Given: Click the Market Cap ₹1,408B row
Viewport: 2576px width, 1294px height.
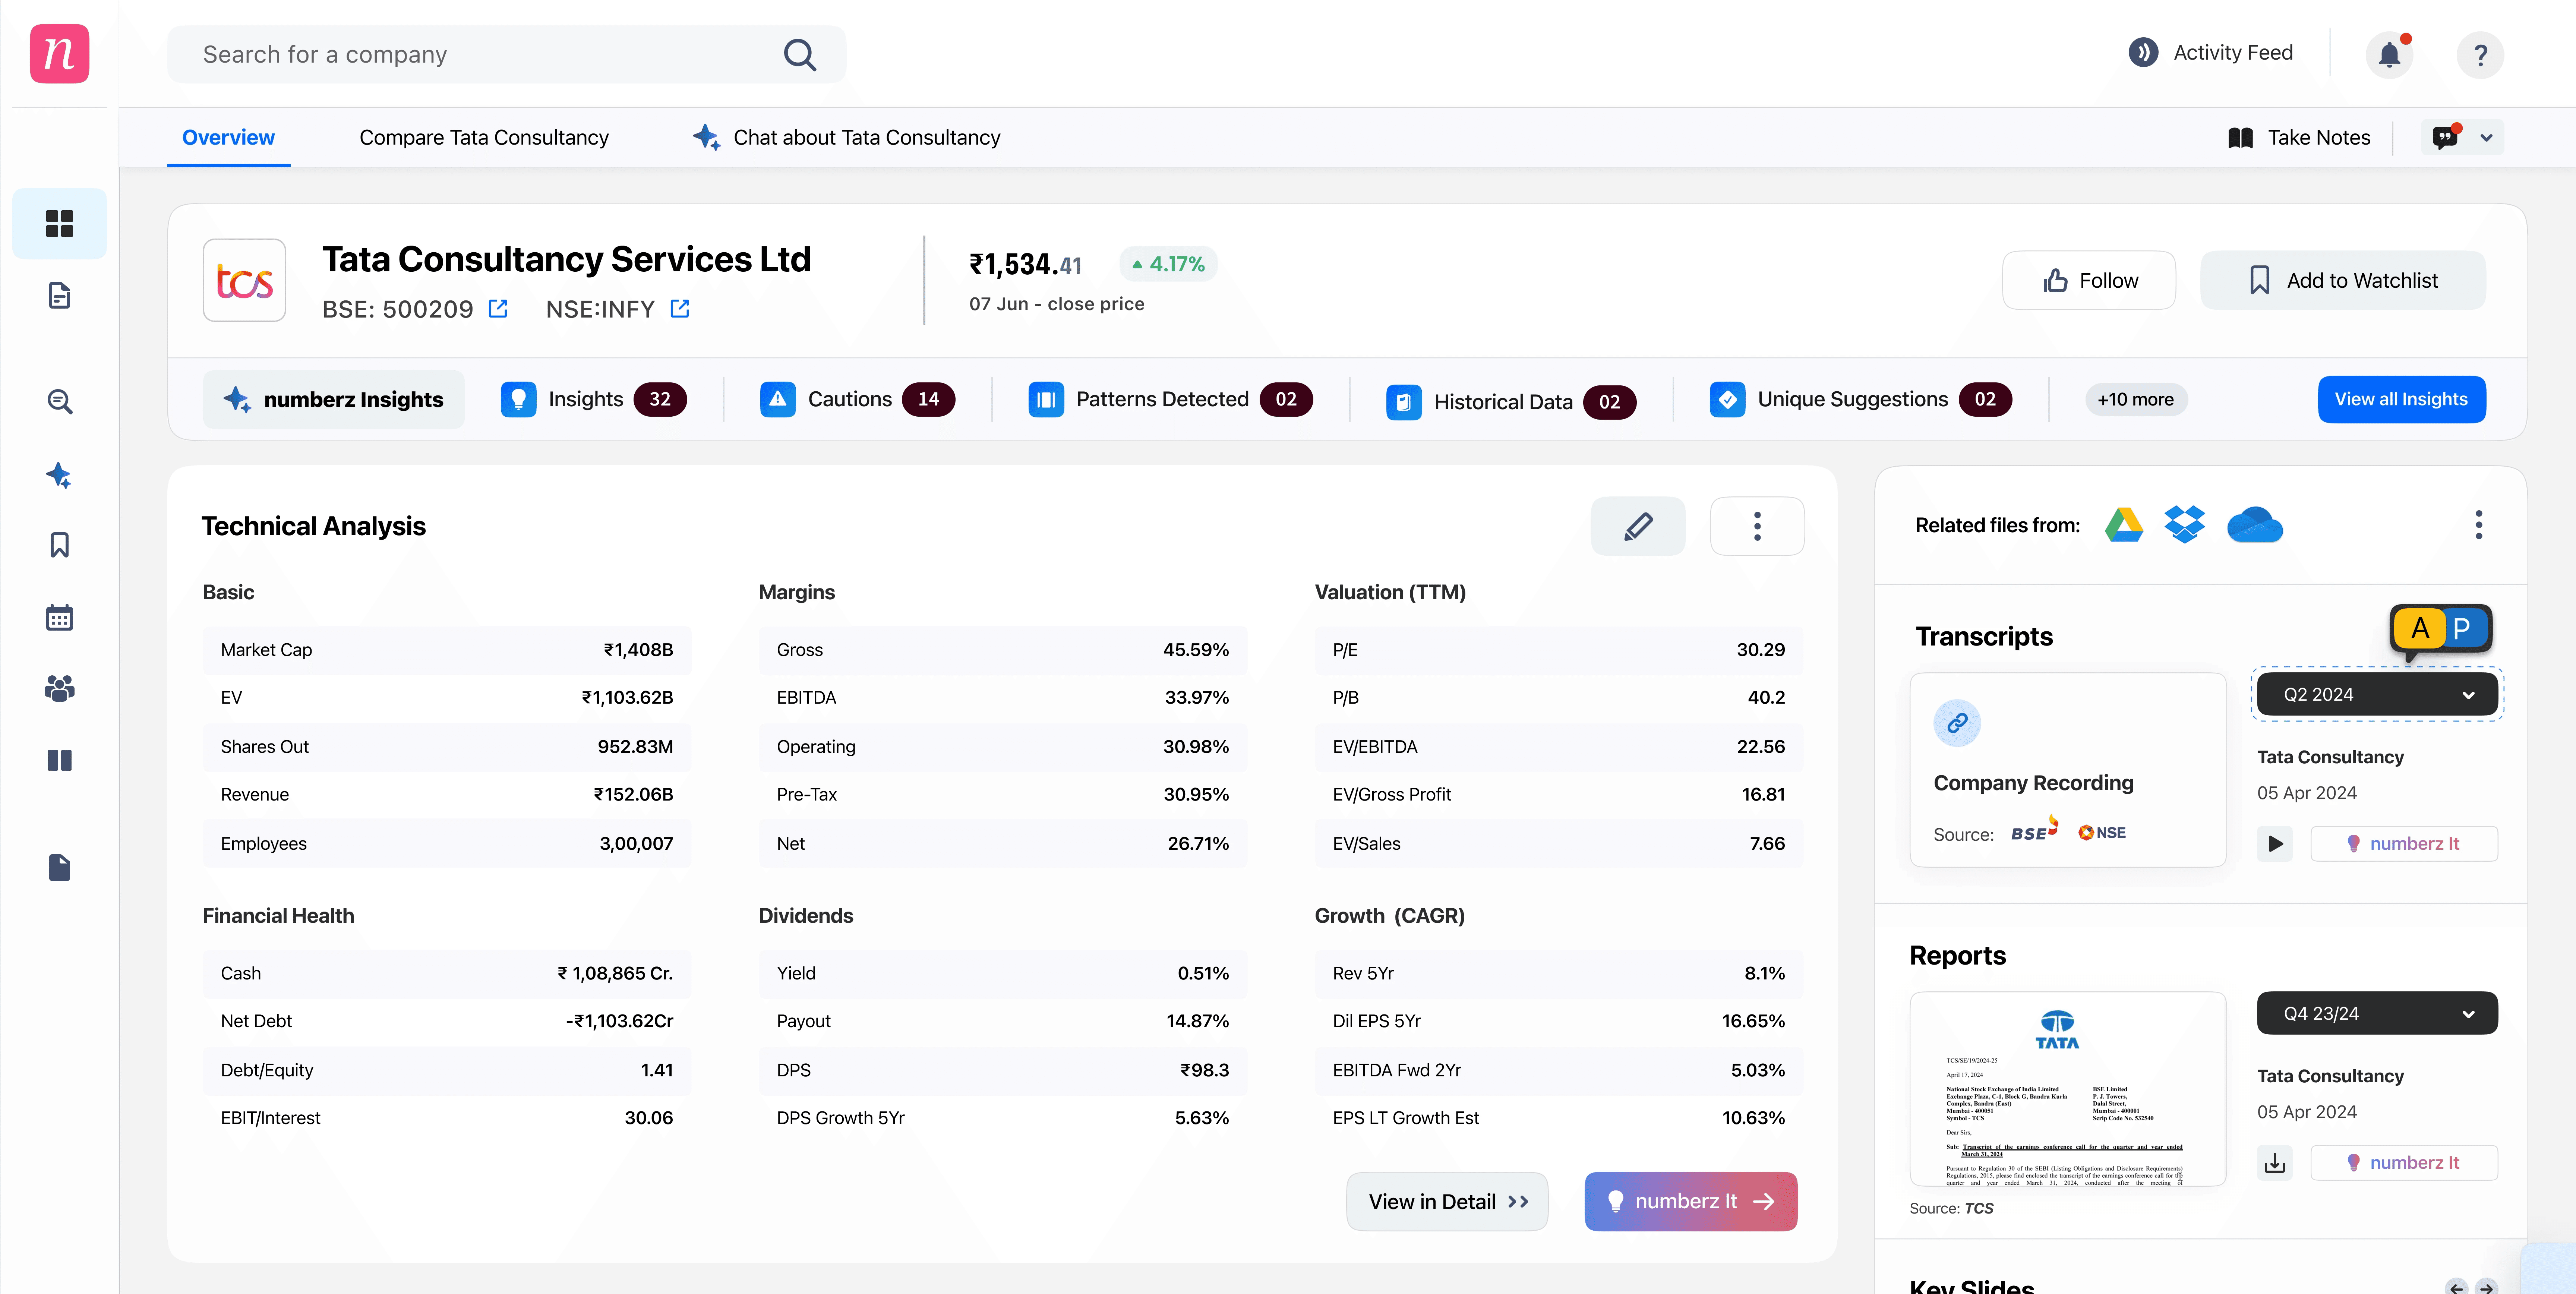Looking at the screenshot, I should [x=446, y=650].
